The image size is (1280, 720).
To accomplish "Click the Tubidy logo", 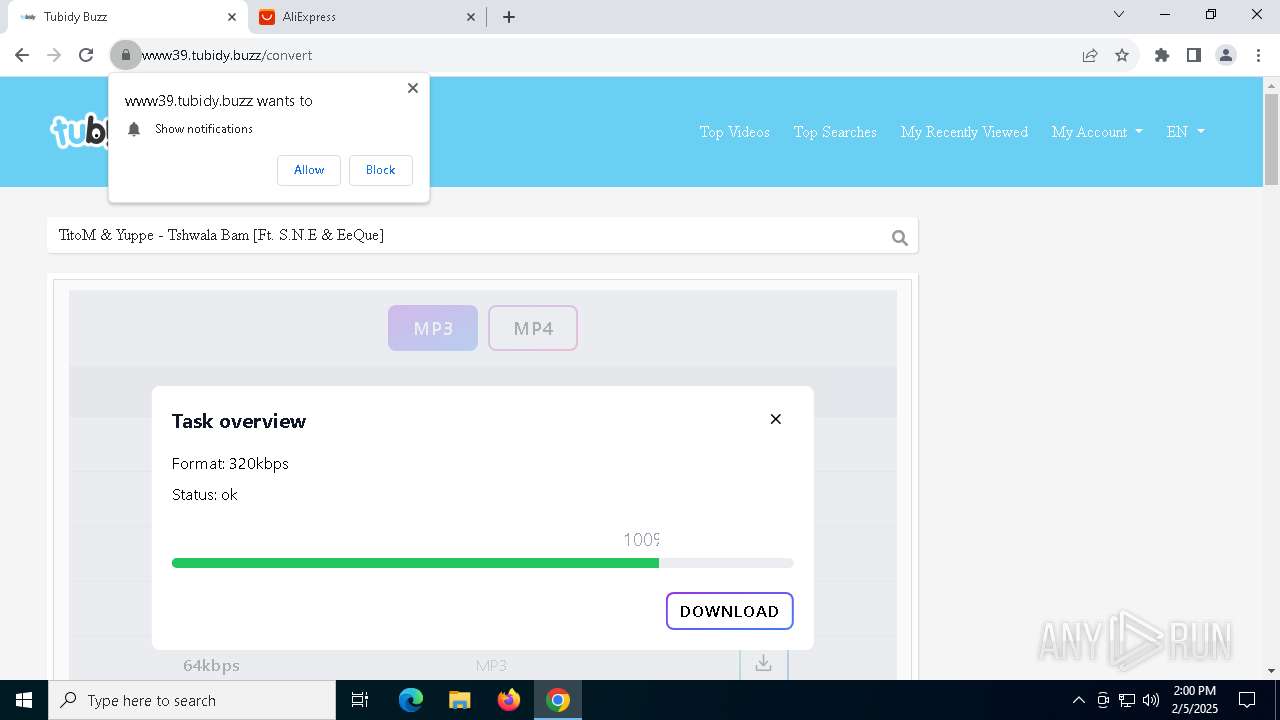I will (80, 131).
